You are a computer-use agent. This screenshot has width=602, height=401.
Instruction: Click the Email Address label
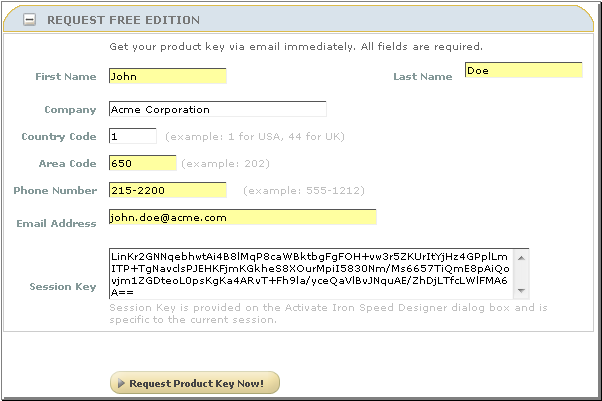(56, 224)
